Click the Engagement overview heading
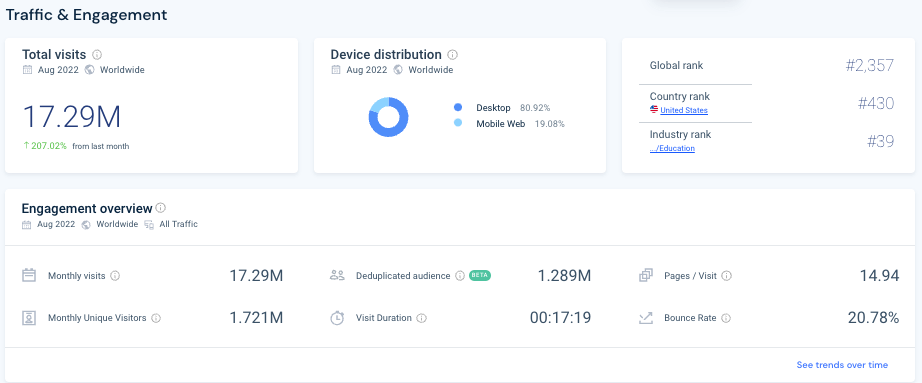 87,208
